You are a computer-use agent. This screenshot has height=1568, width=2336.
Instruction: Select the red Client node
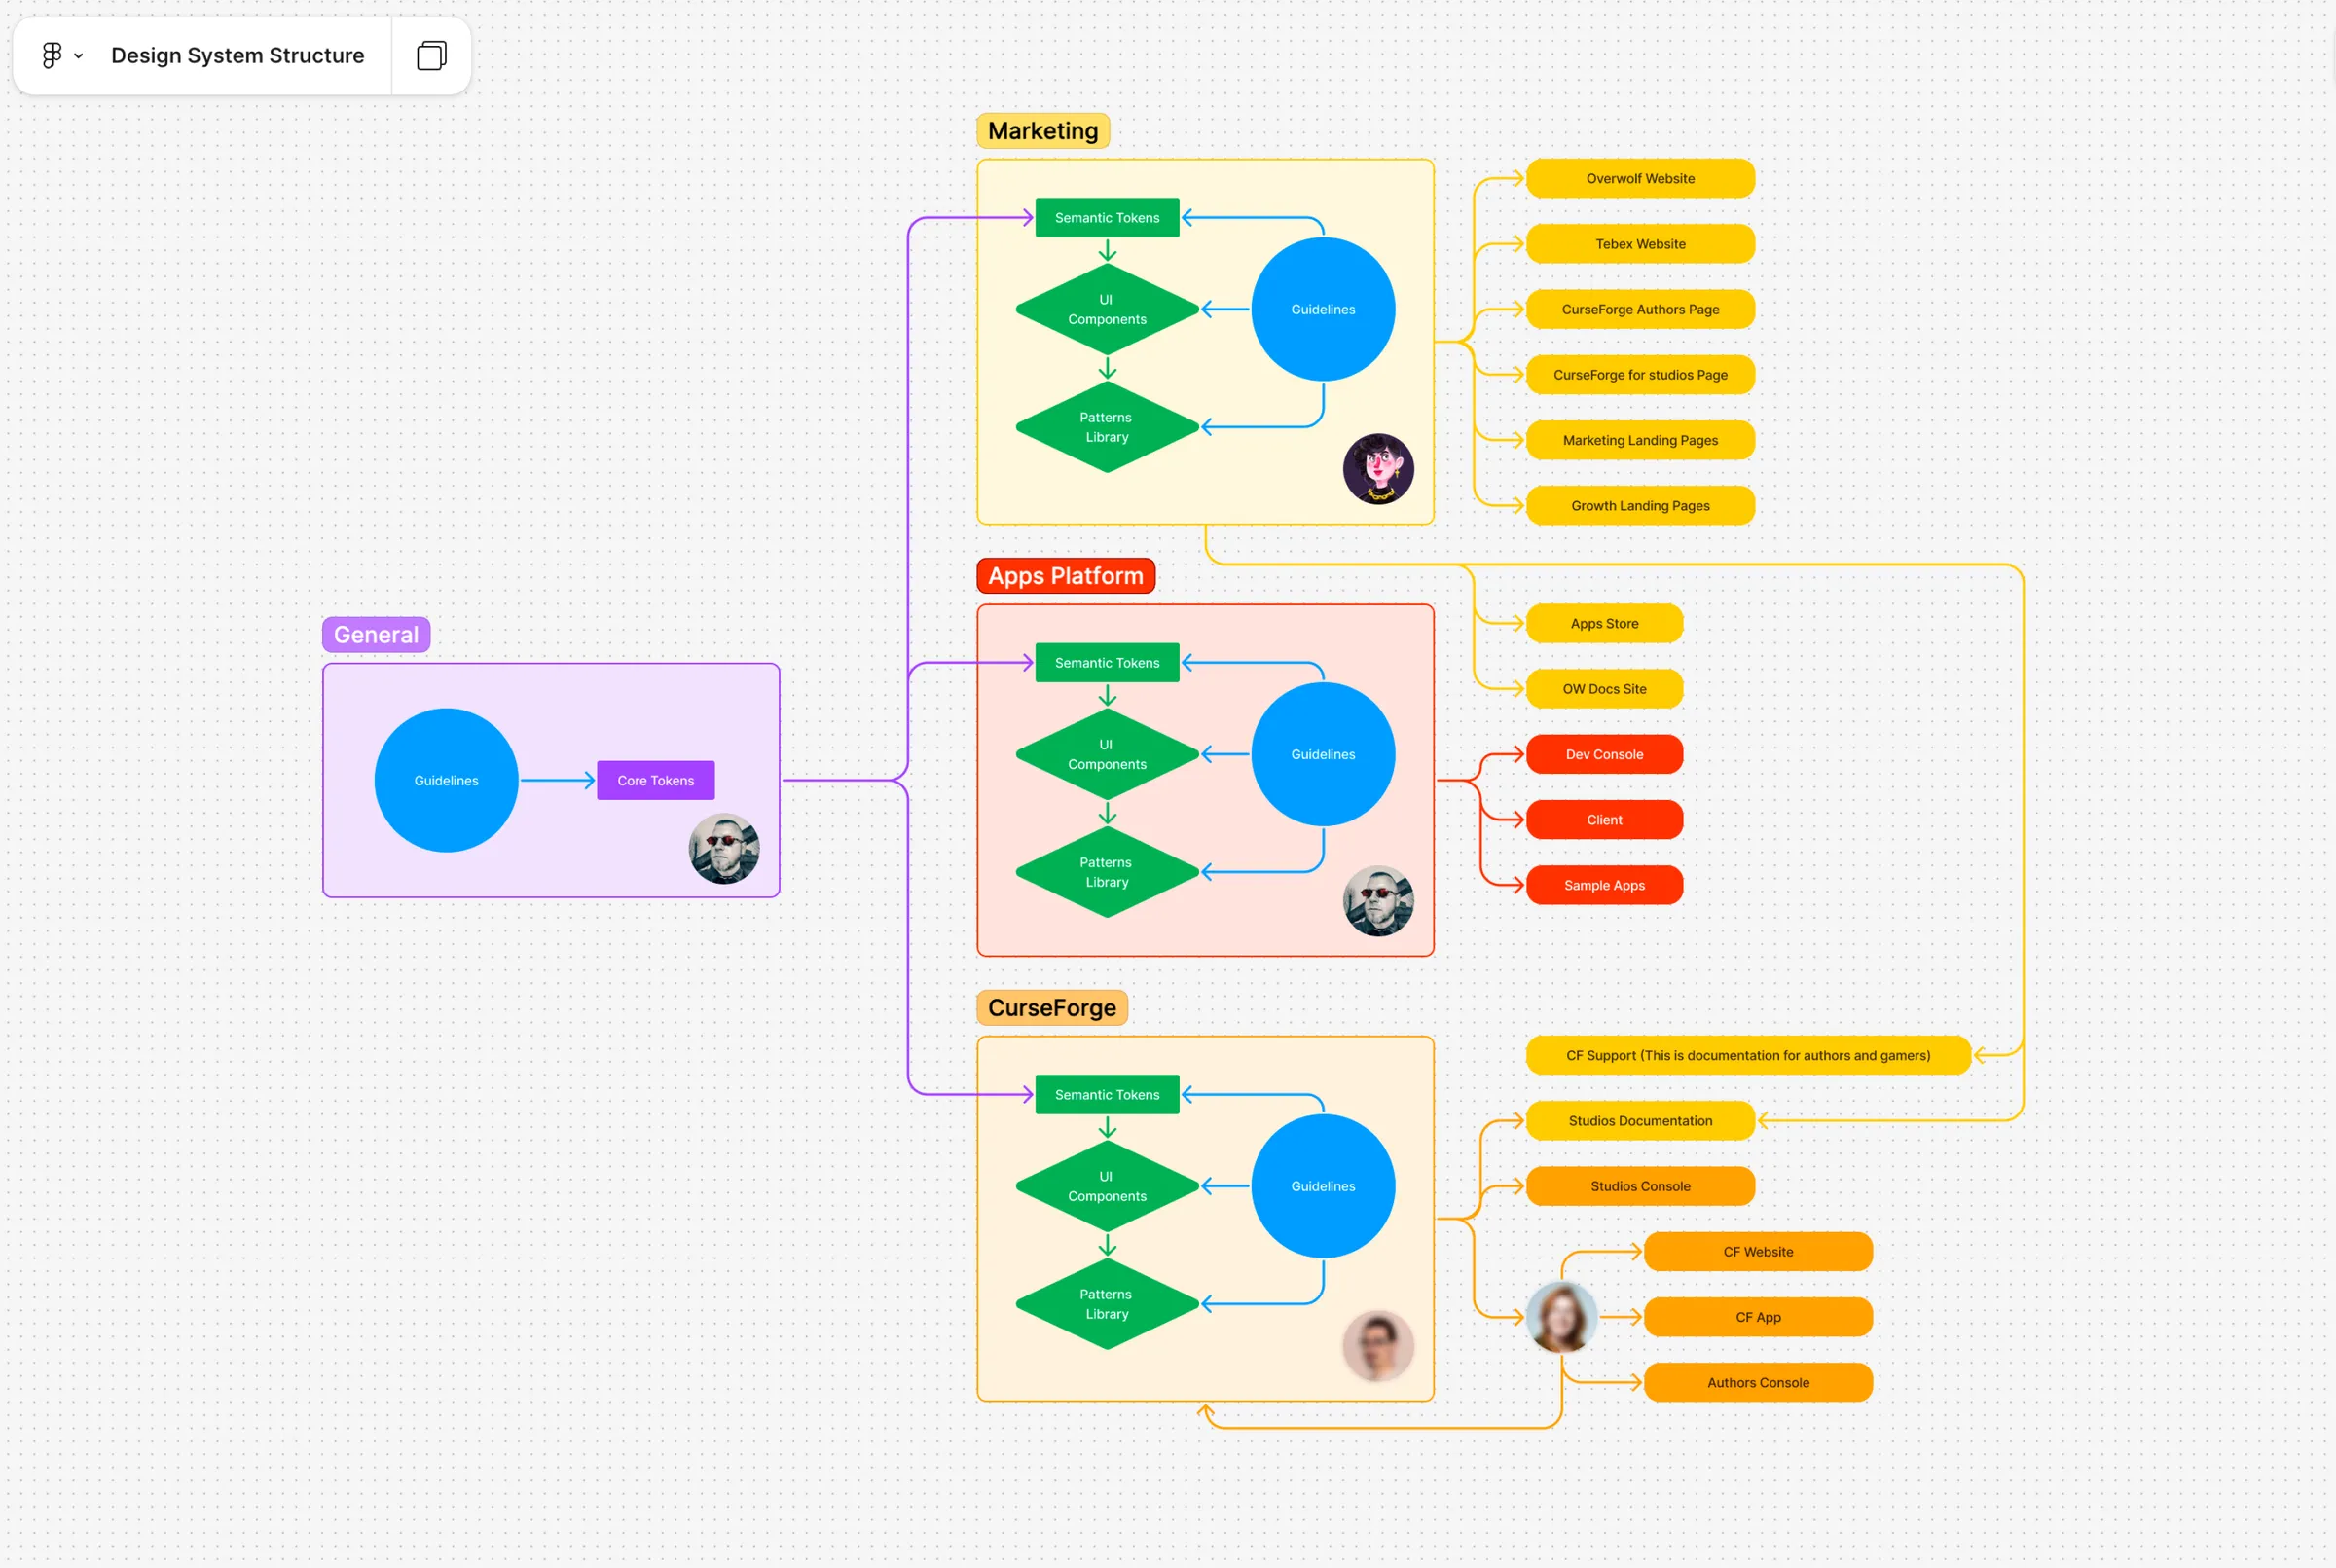click(x=1605, y=820)
